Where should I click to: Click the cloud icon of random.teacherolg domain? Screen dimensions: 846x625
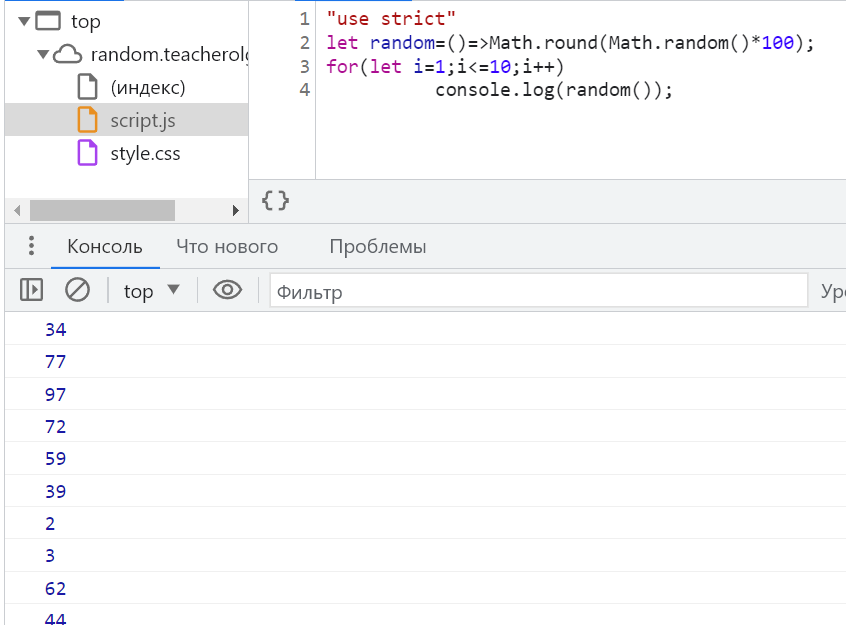click(67, 55)
